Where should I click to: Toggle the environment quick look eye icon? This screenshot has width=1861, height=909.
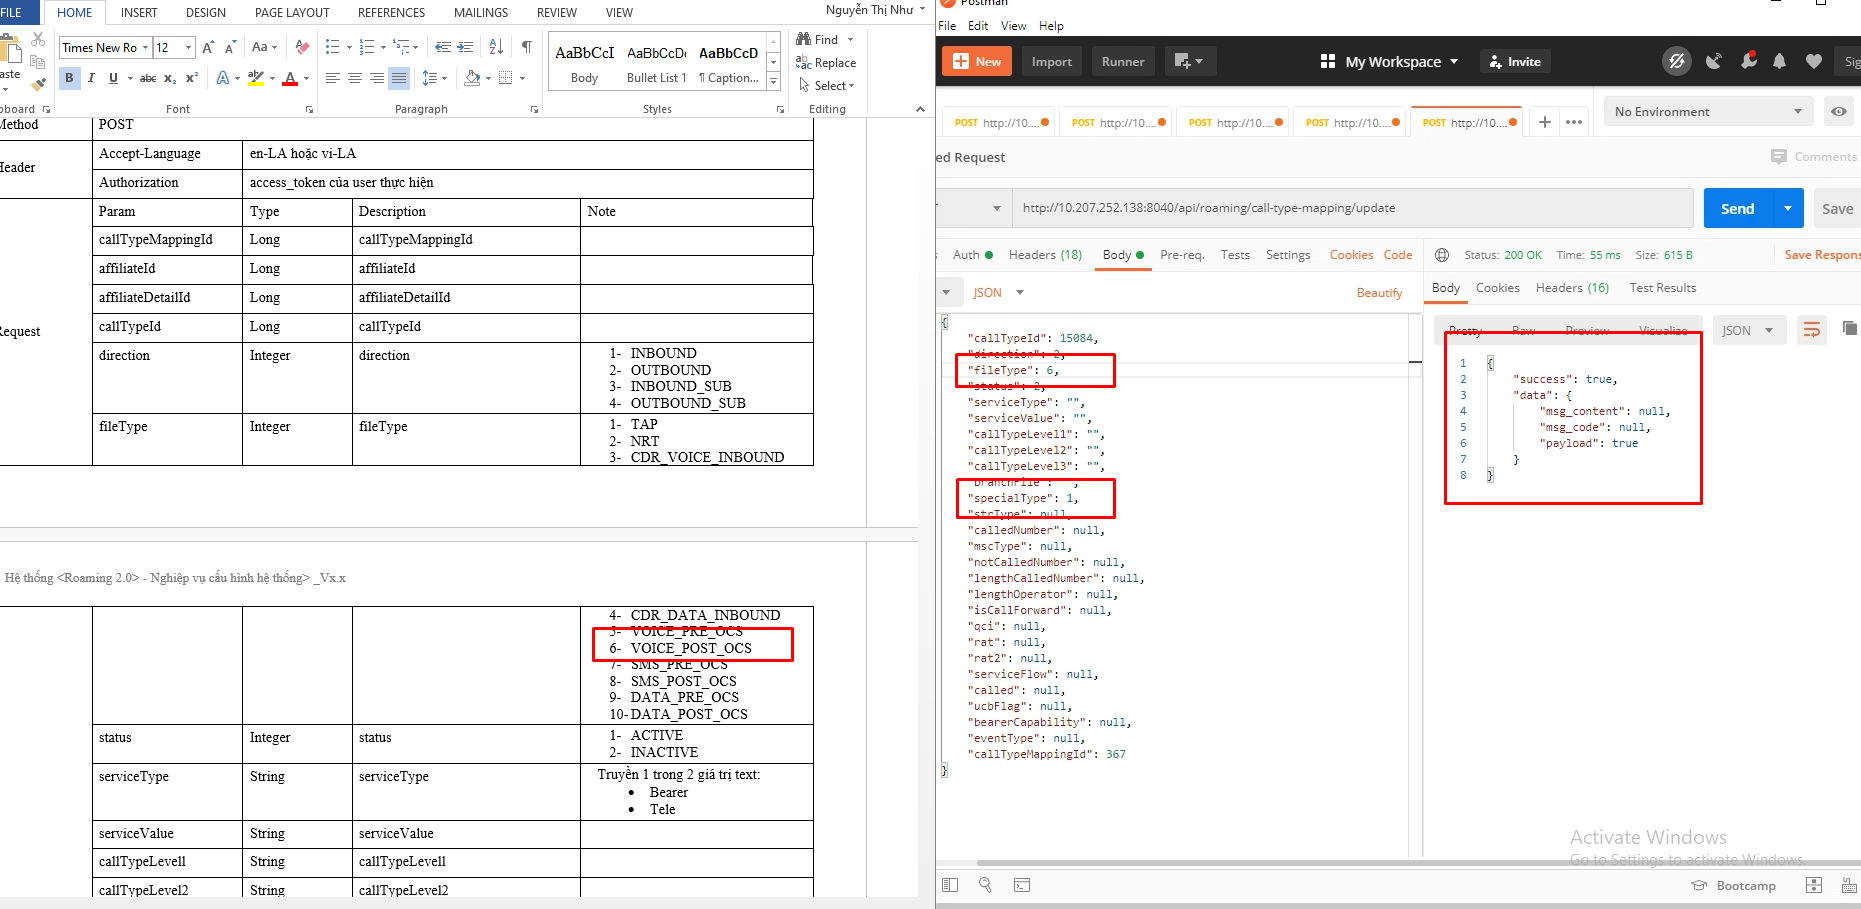(1838, 112)
